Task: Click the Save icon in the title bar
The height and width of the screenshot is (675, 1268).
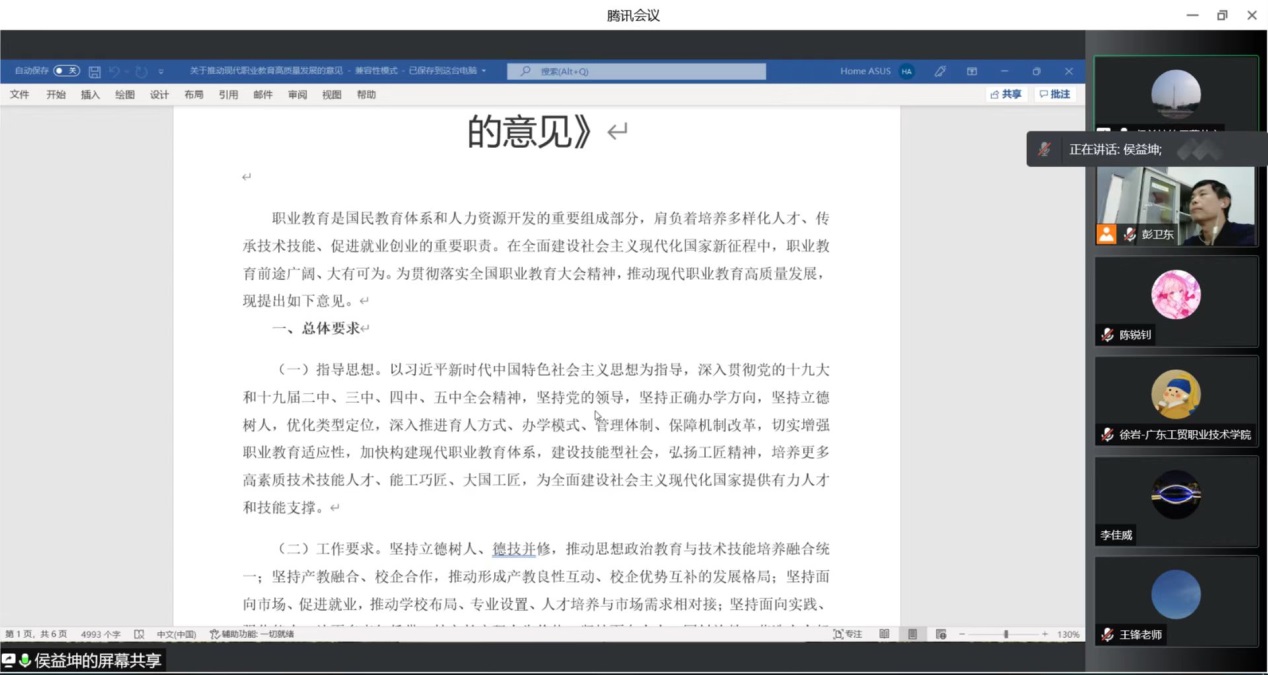Action: 94,71
